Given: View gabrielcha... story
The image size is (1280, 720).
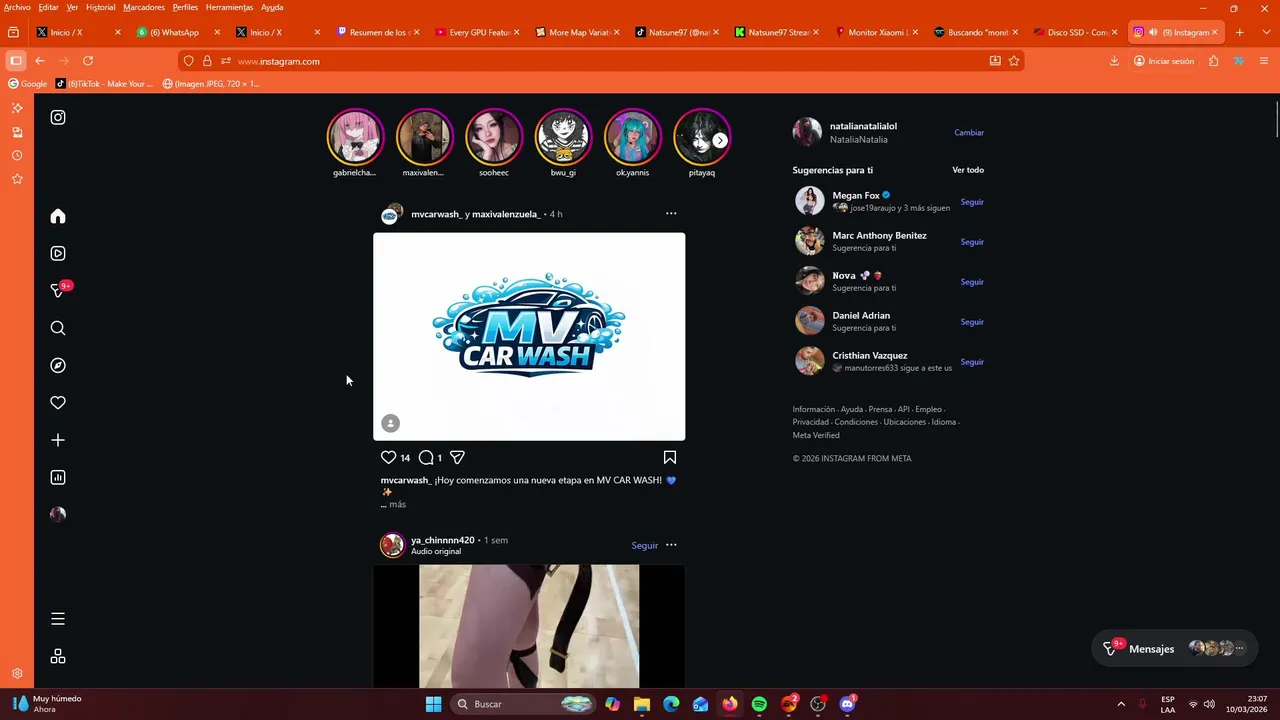Looking at the screenshot, I should coord(355,137).
